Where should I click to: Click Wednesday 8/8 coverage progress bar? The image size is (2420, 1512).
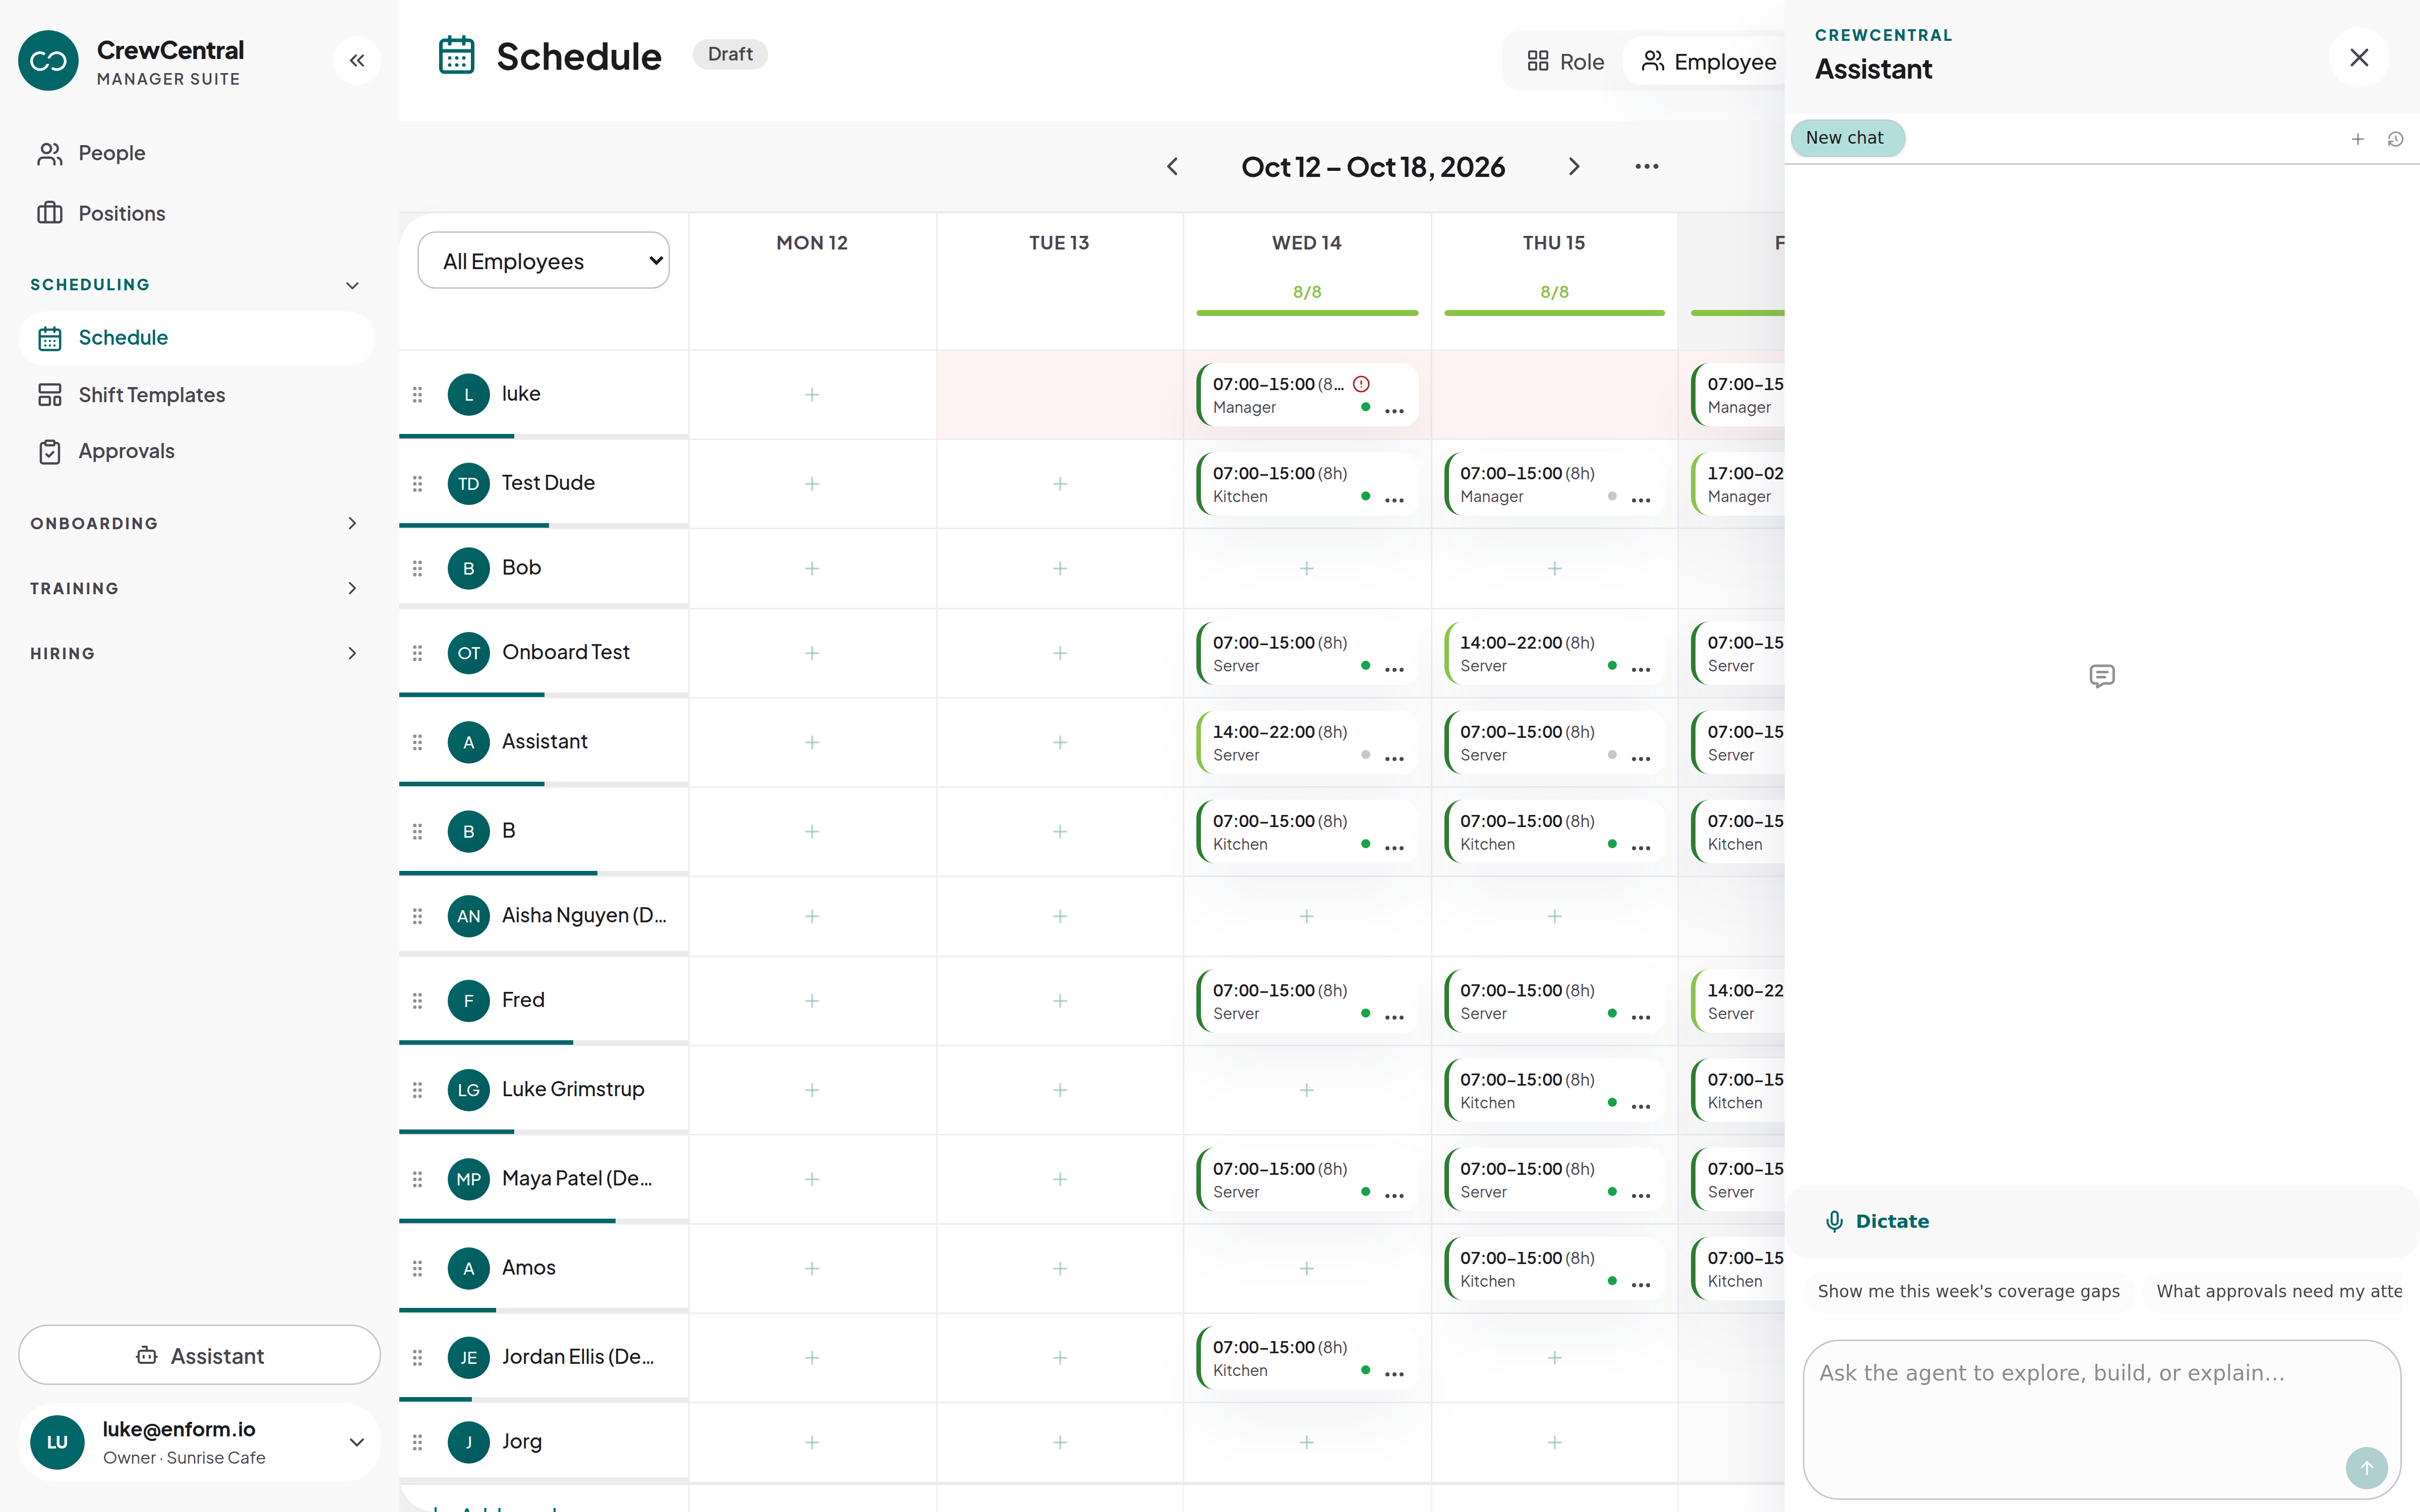point(1307,313)
